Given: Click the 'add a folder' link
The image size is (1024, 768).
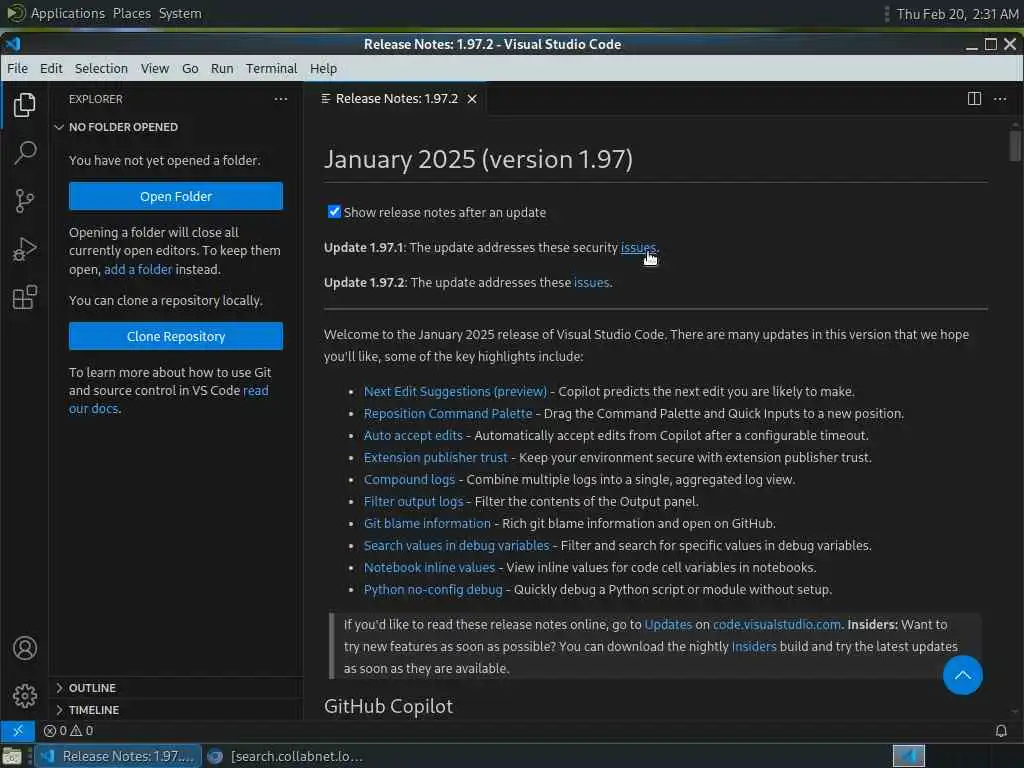Looking at the screenshot, I should tap(138, 269).
